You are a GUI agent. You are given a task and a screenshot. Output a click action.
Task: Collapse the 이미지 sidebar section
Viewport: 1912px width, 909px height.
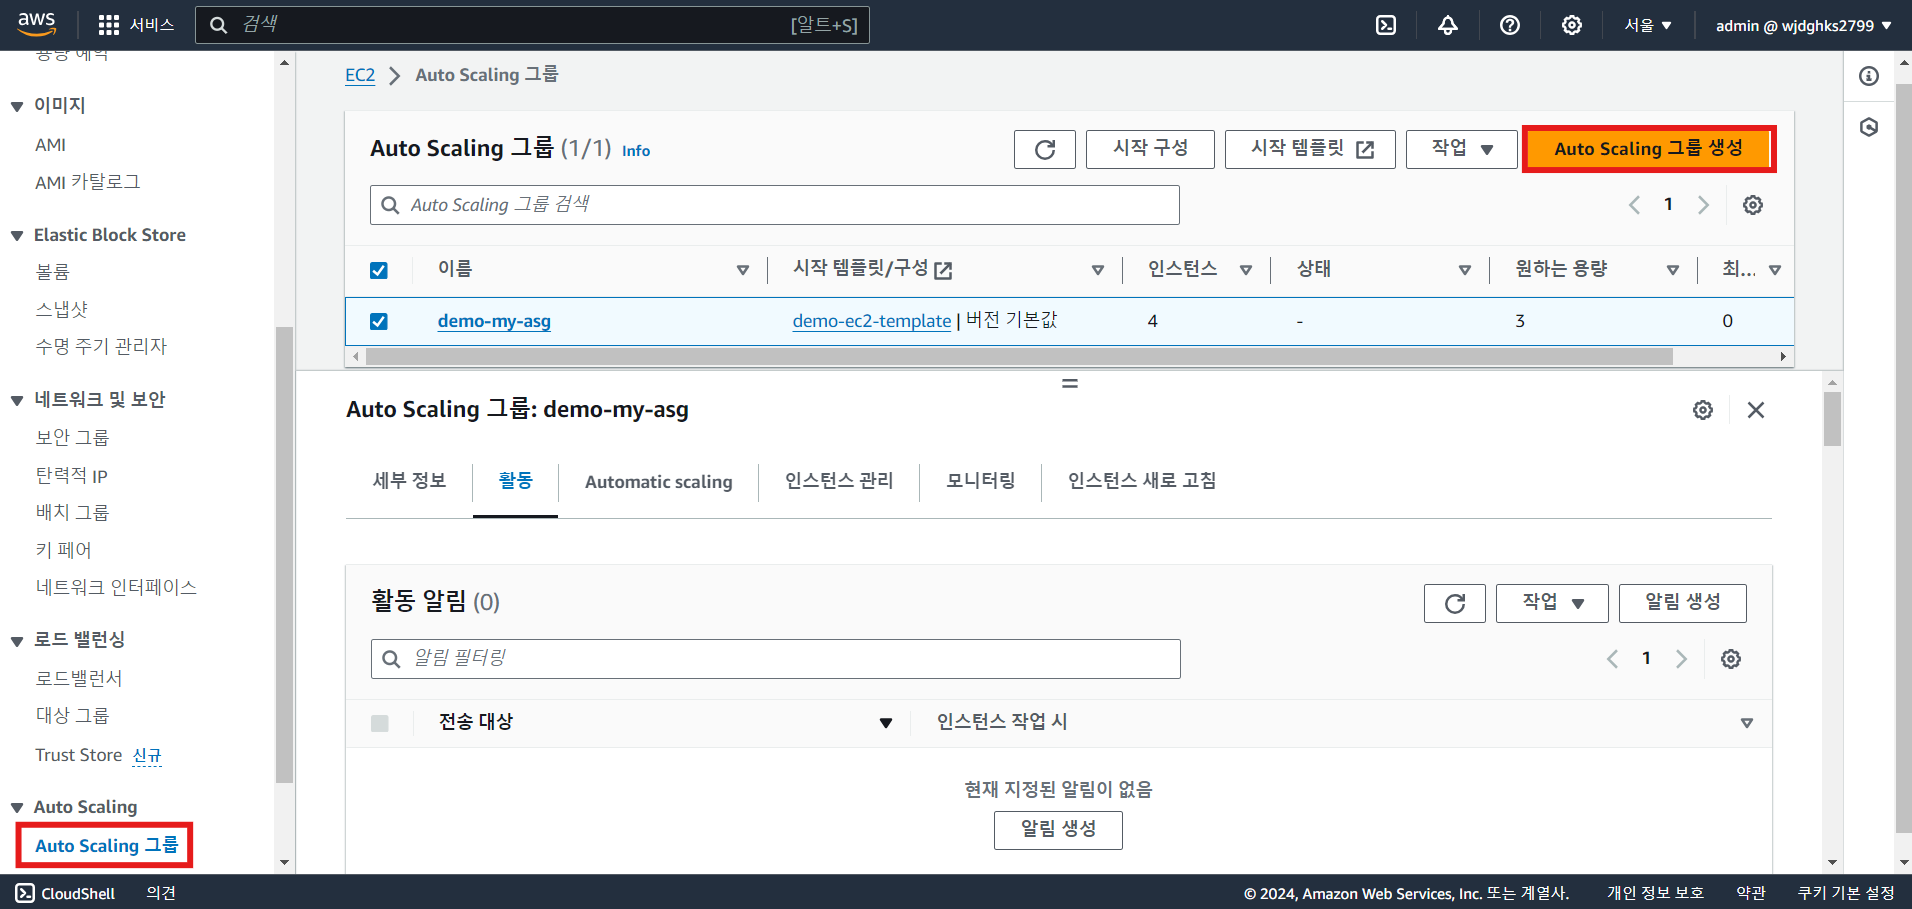[x=17, y=106]
